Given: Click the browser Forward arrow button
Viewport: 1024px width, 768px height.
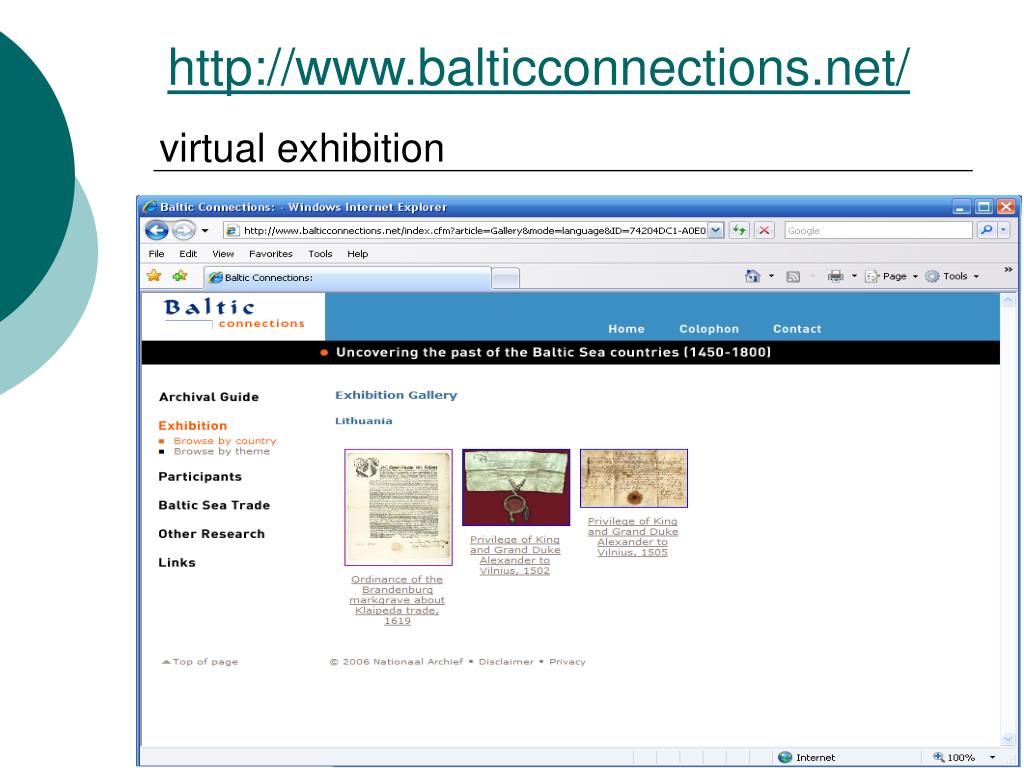Looking at the screenshot, I should click(x=184, y=231).
